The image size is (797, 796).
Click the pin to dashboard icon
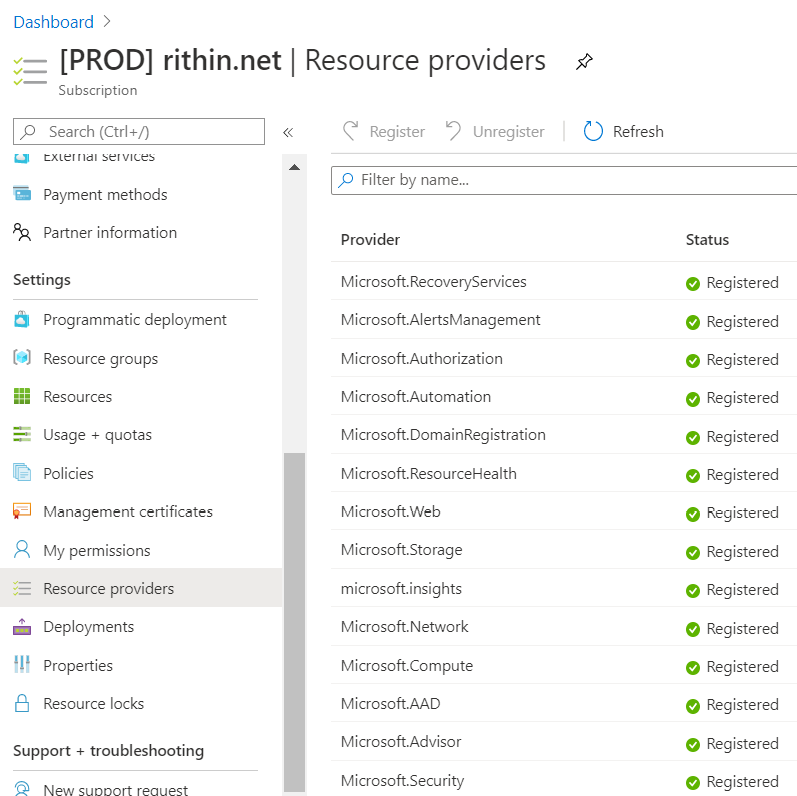pos(584,62)
